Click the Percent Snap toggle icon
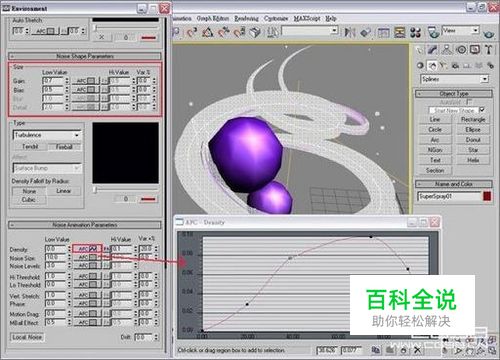 click(x=223, y=32)
